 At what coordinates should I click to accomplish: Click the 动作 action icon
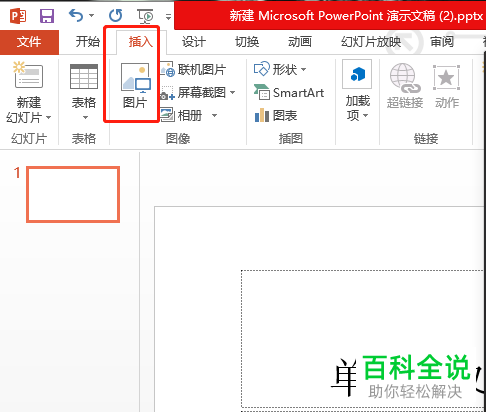(447, 77)
